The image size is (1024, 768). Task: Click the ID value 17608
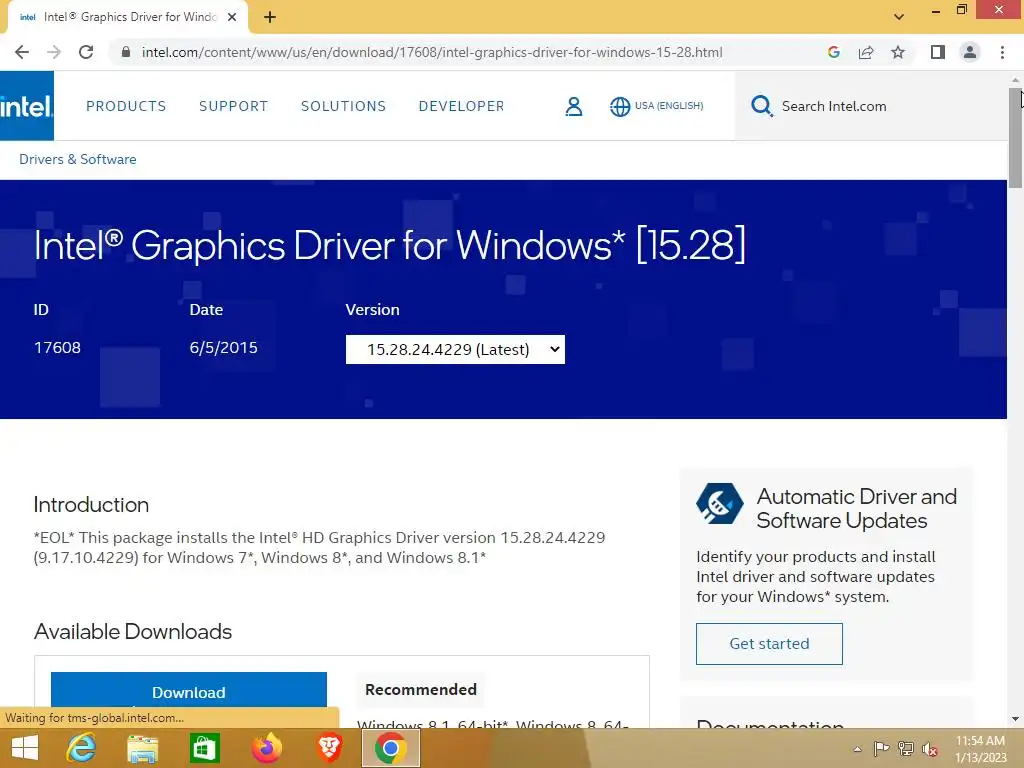57,348
